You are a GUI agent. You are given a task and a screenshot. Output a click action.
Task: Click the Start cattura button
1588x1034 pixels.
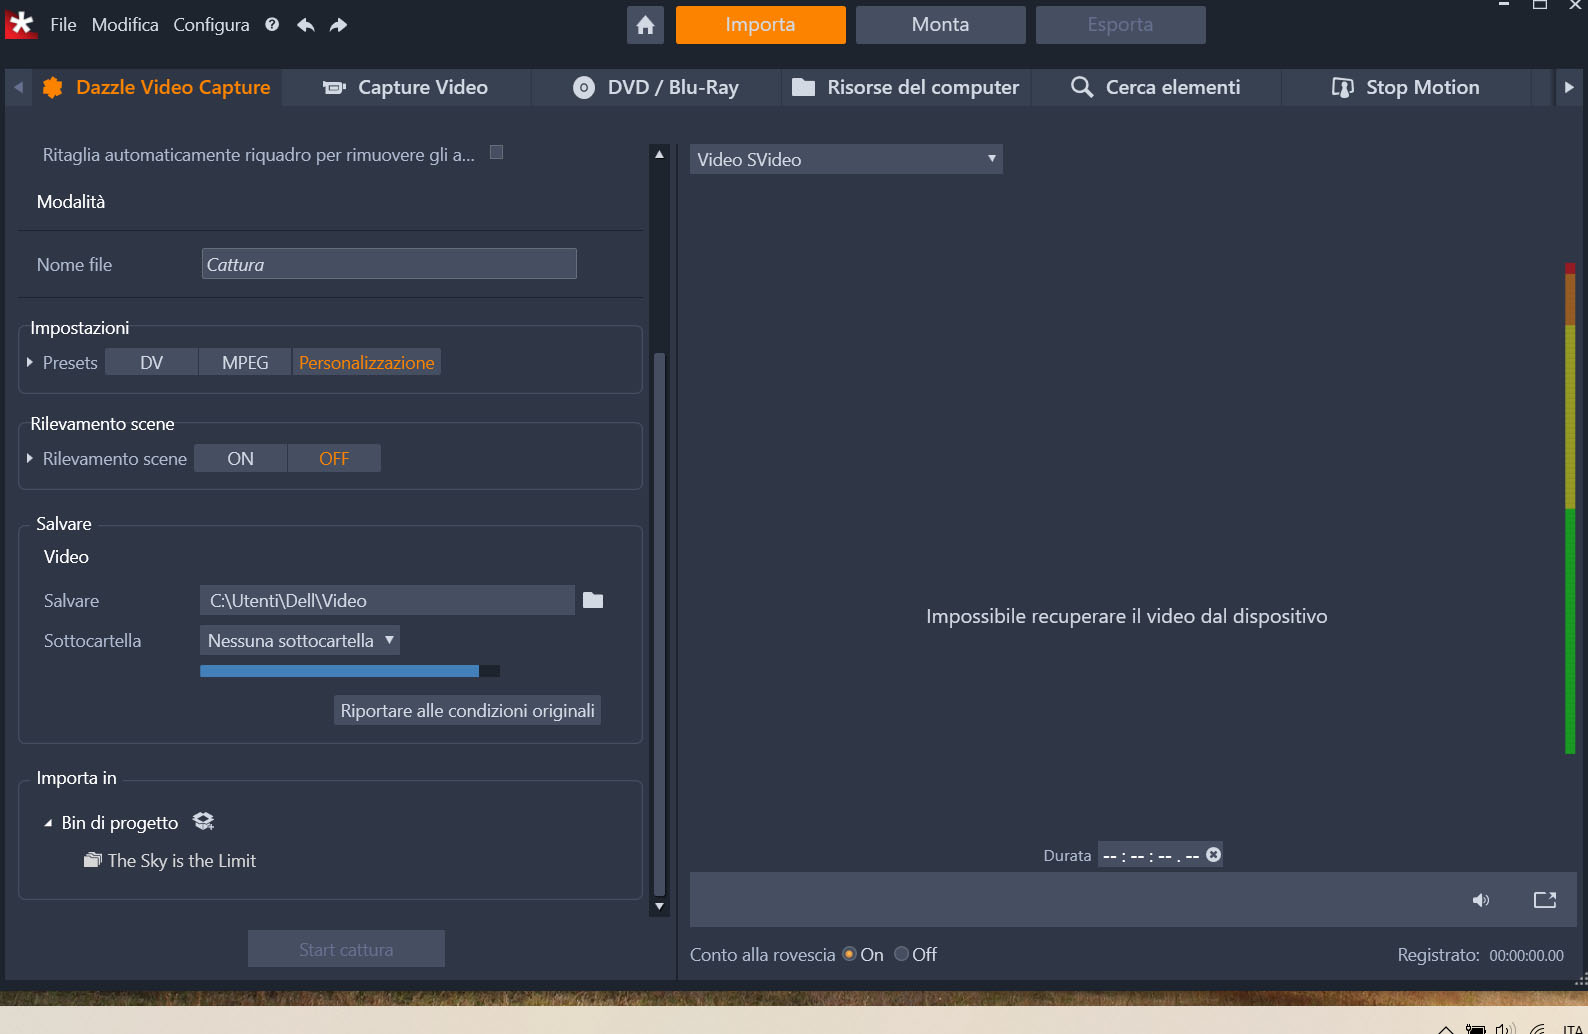click(x=346, y=949)
